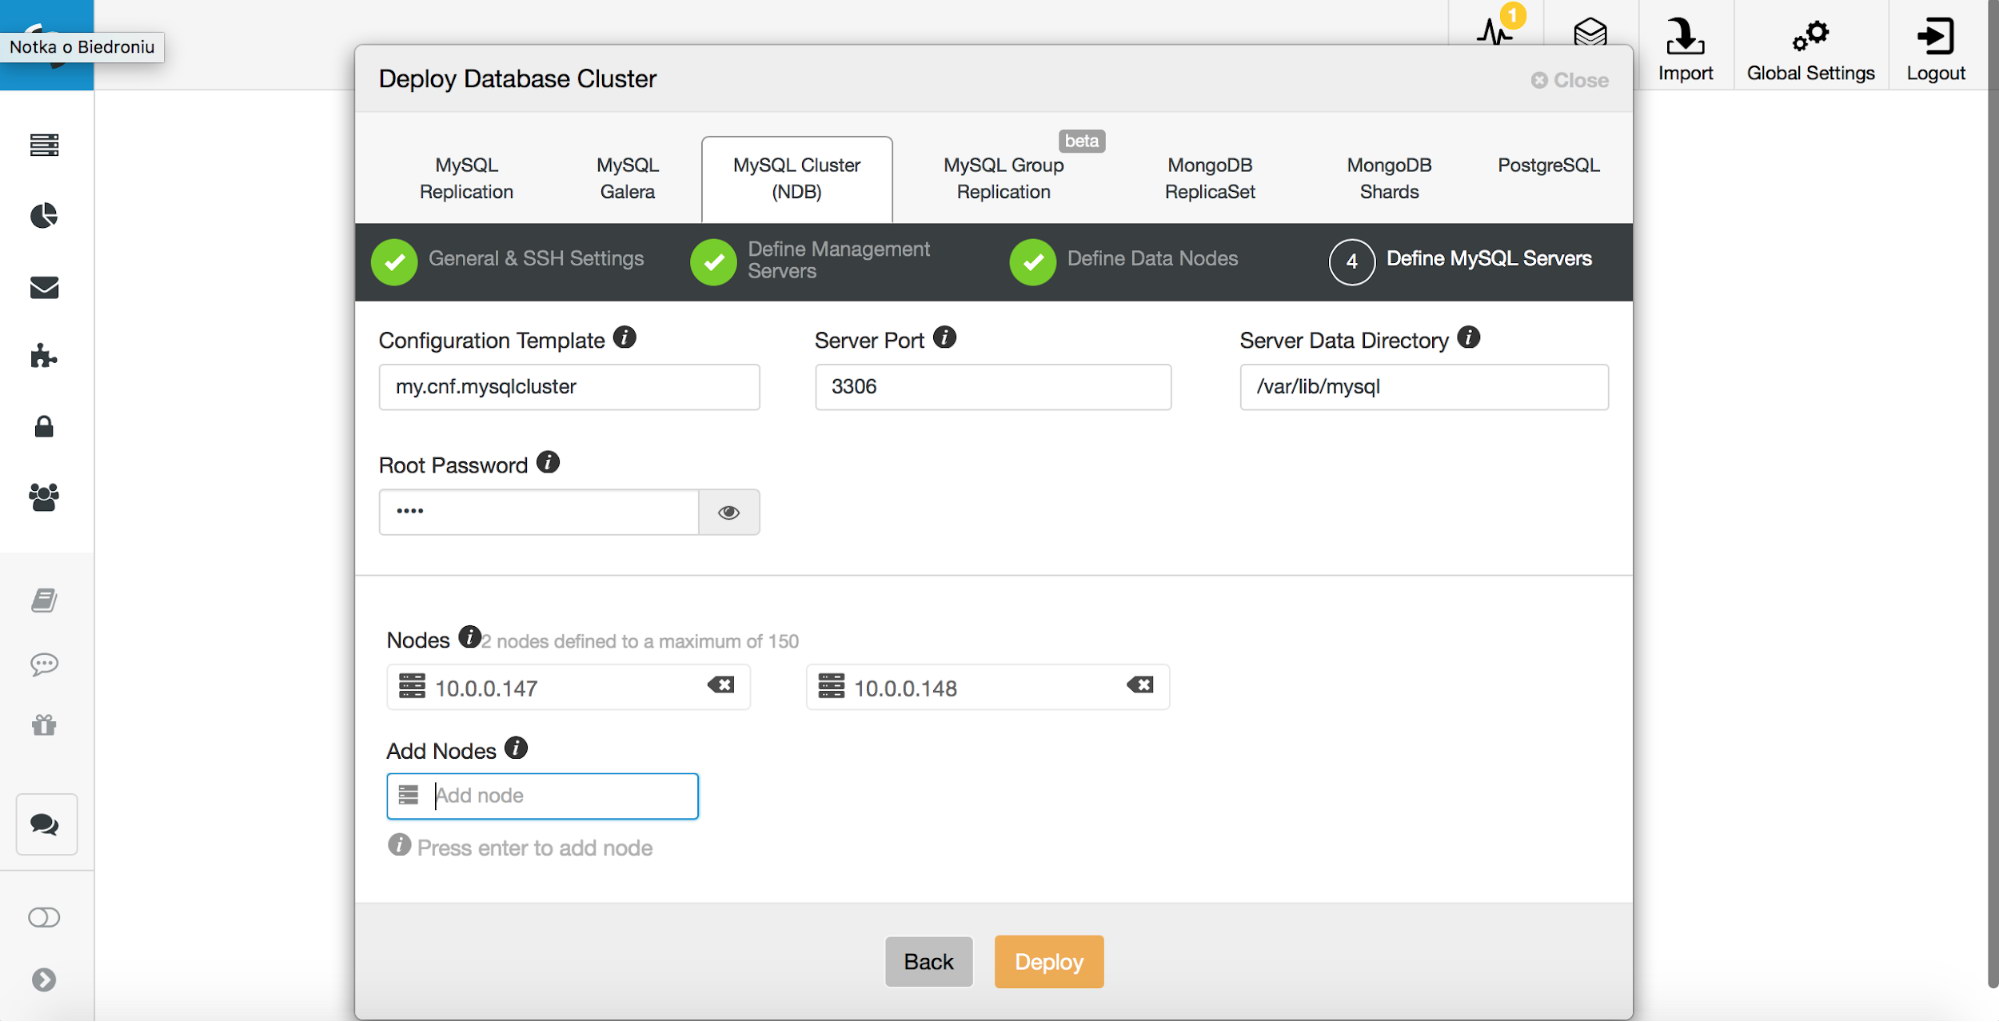Go to Define Data Nodes step
This screenshot has height=1022, width=1999.
(x=1124, y=261)
